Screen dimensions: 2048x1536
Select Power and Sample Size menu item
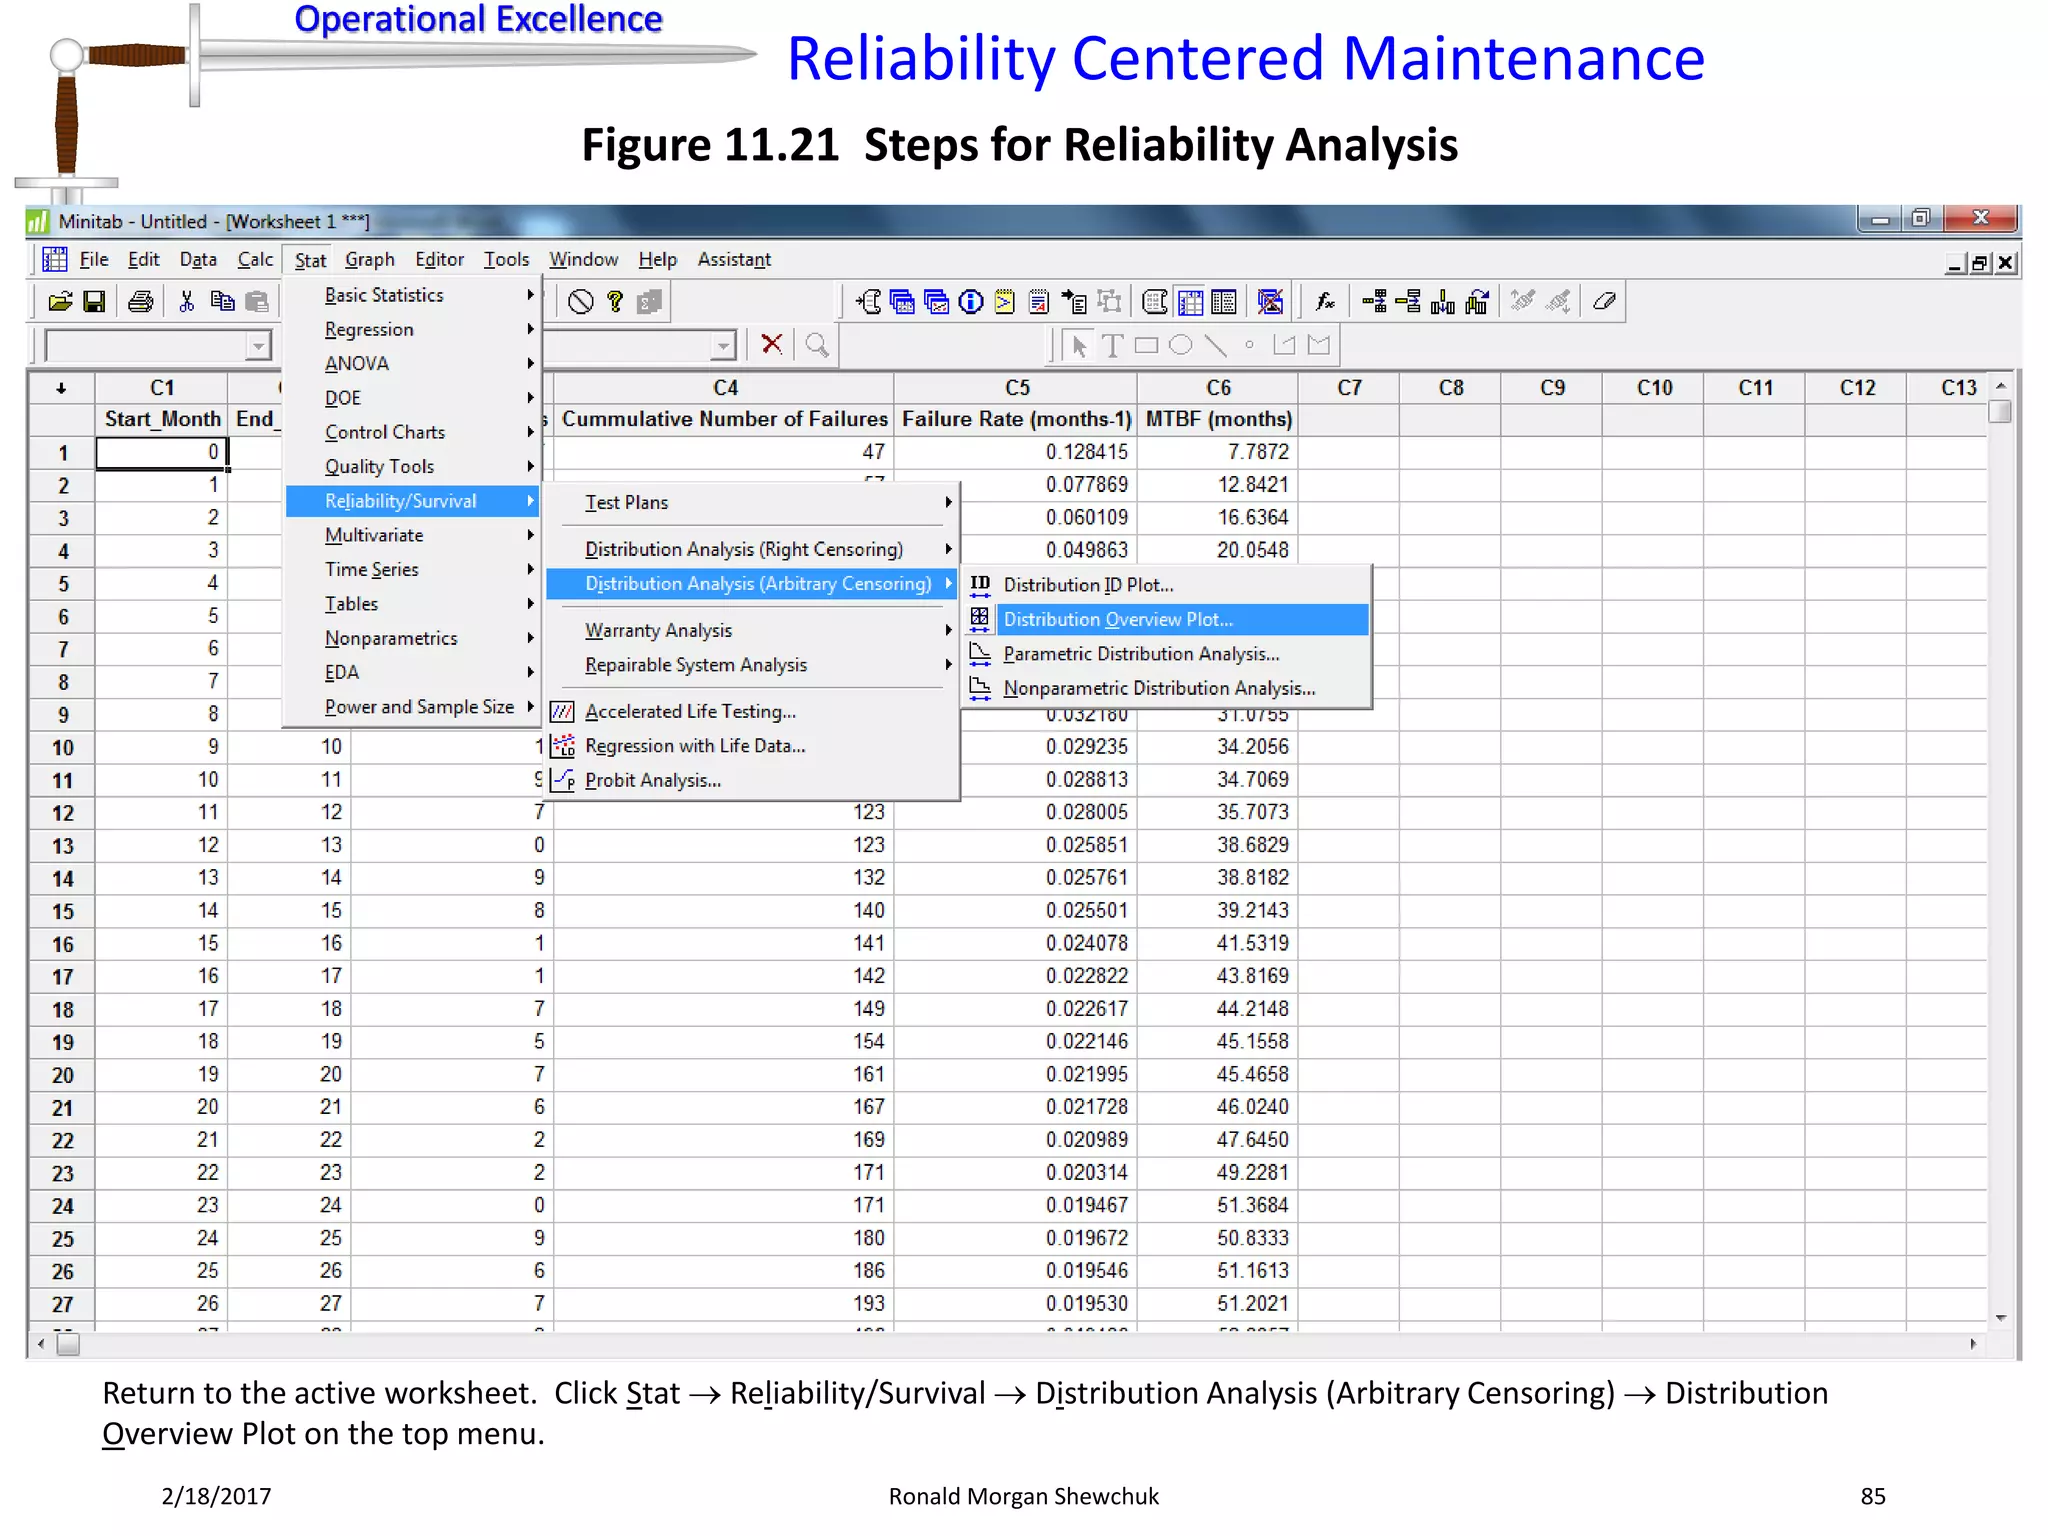412,707
